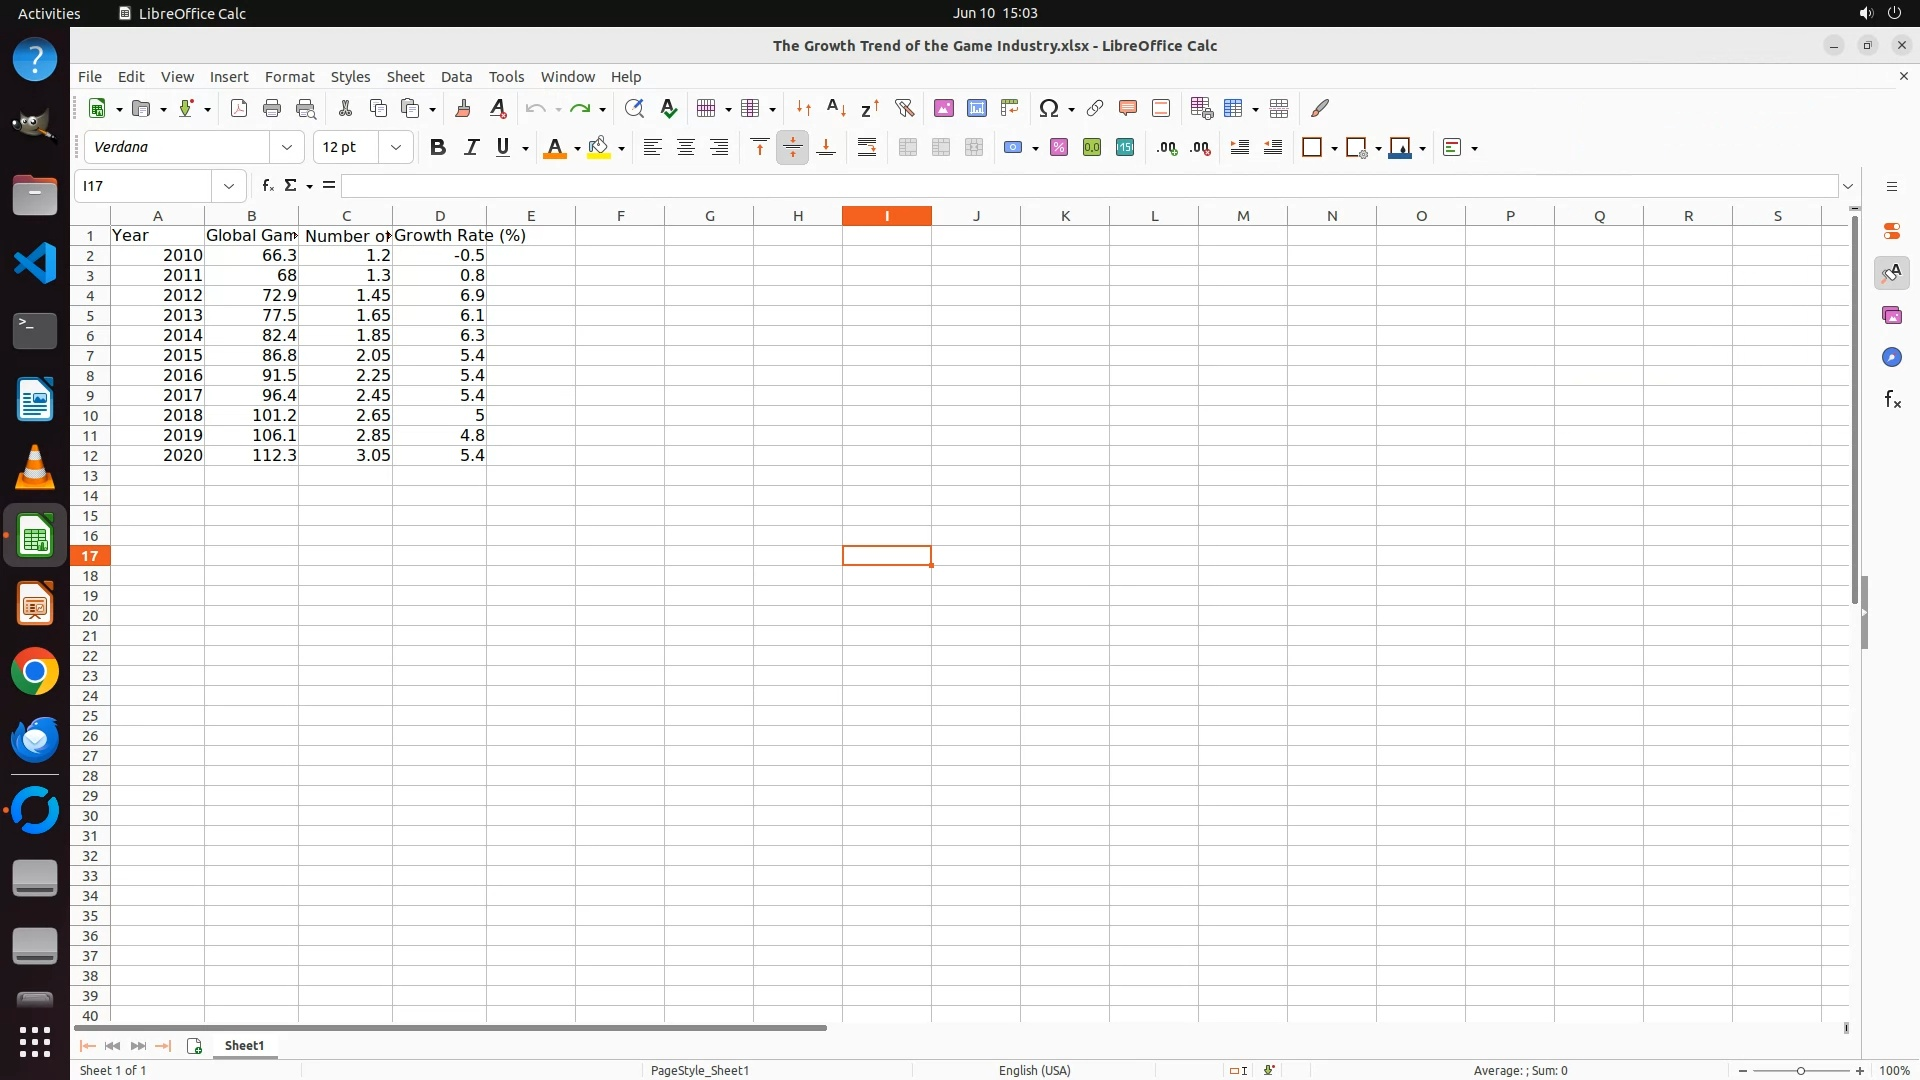Open the Format menu
This screenshot has width=1920, height=1080.
click(x=289, y=77)
